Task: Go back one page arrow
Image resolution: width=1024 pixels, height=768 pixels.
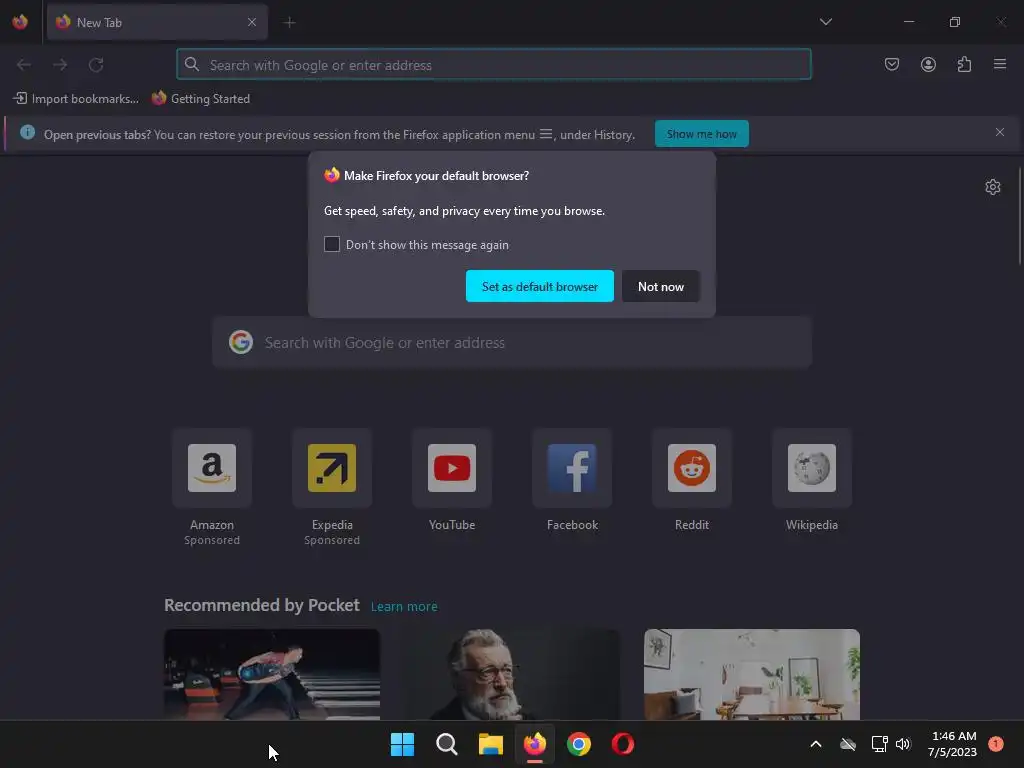Action: [x=24, y=65]
